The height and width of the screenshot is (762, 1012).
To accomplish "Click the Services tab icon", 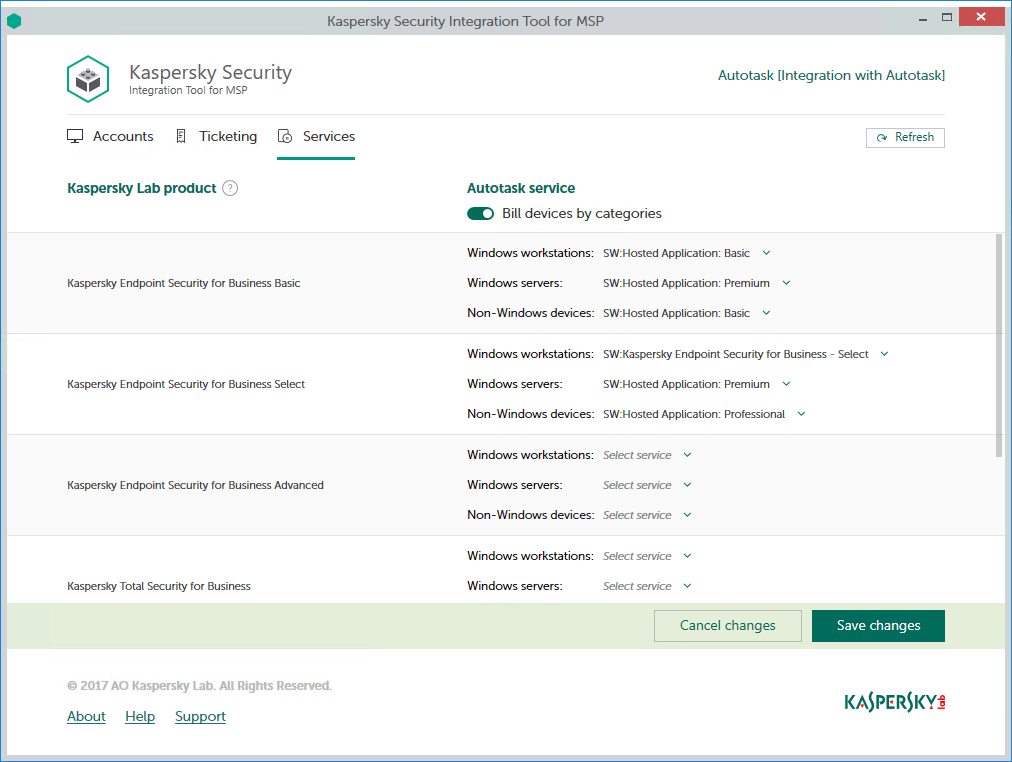I will coord(285,137).
